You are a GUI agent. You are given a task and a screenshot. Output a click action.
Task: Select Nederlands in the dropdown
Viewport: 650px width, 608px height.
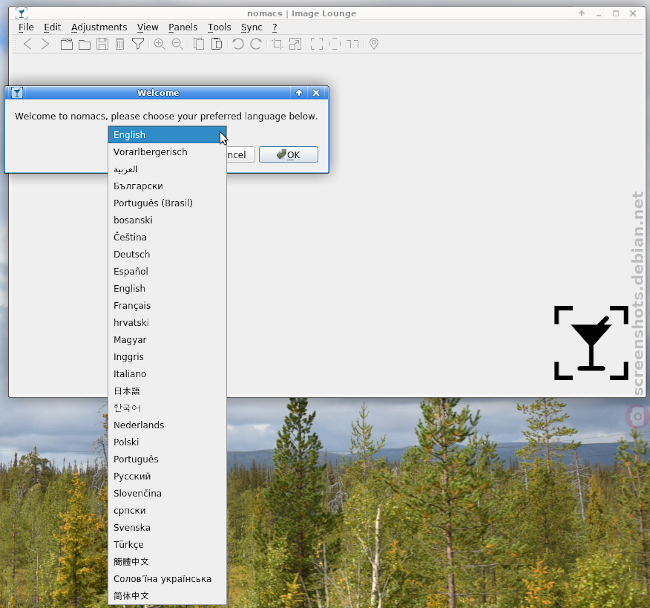pos(167,425)
